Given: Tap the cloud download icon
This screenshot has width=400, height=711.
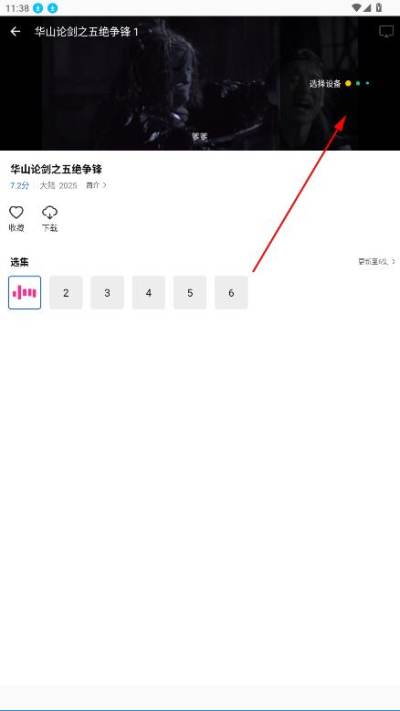Looking at the screenshot, I should (x=50, y=212).
